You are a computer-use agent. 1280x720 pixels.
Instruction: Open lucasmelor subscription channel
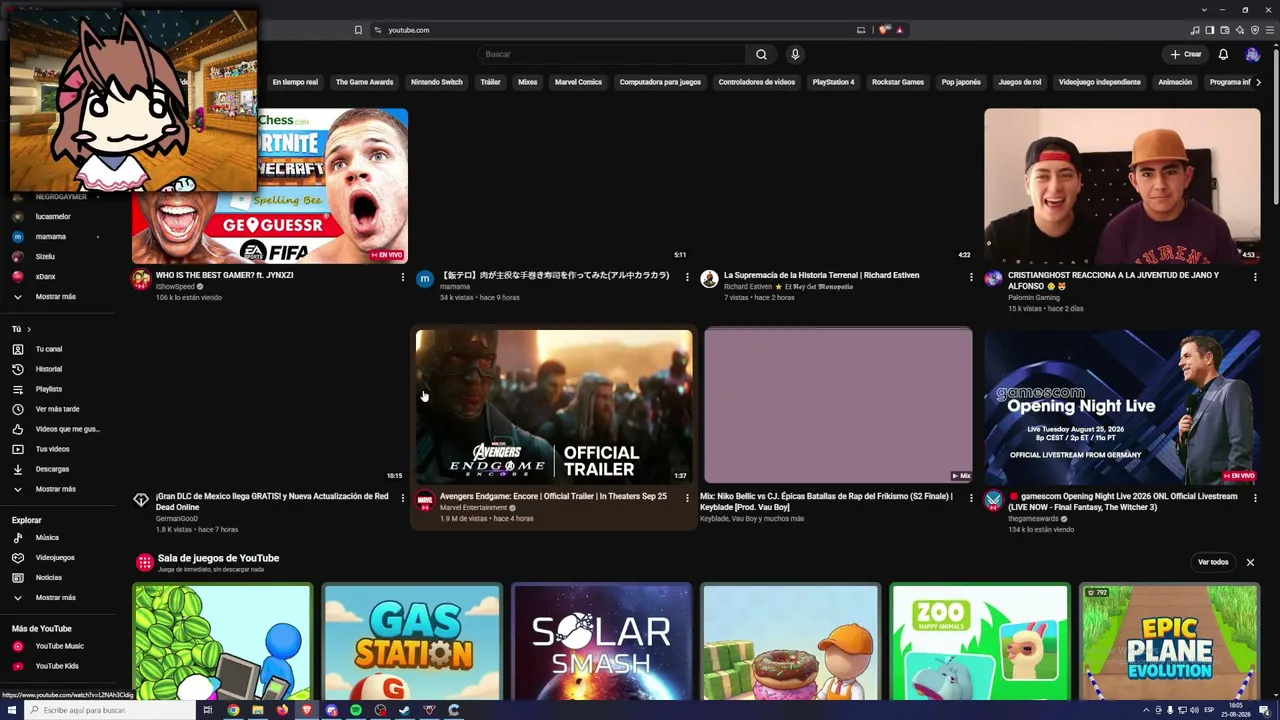pyautogui.click(x=53, y=217)
